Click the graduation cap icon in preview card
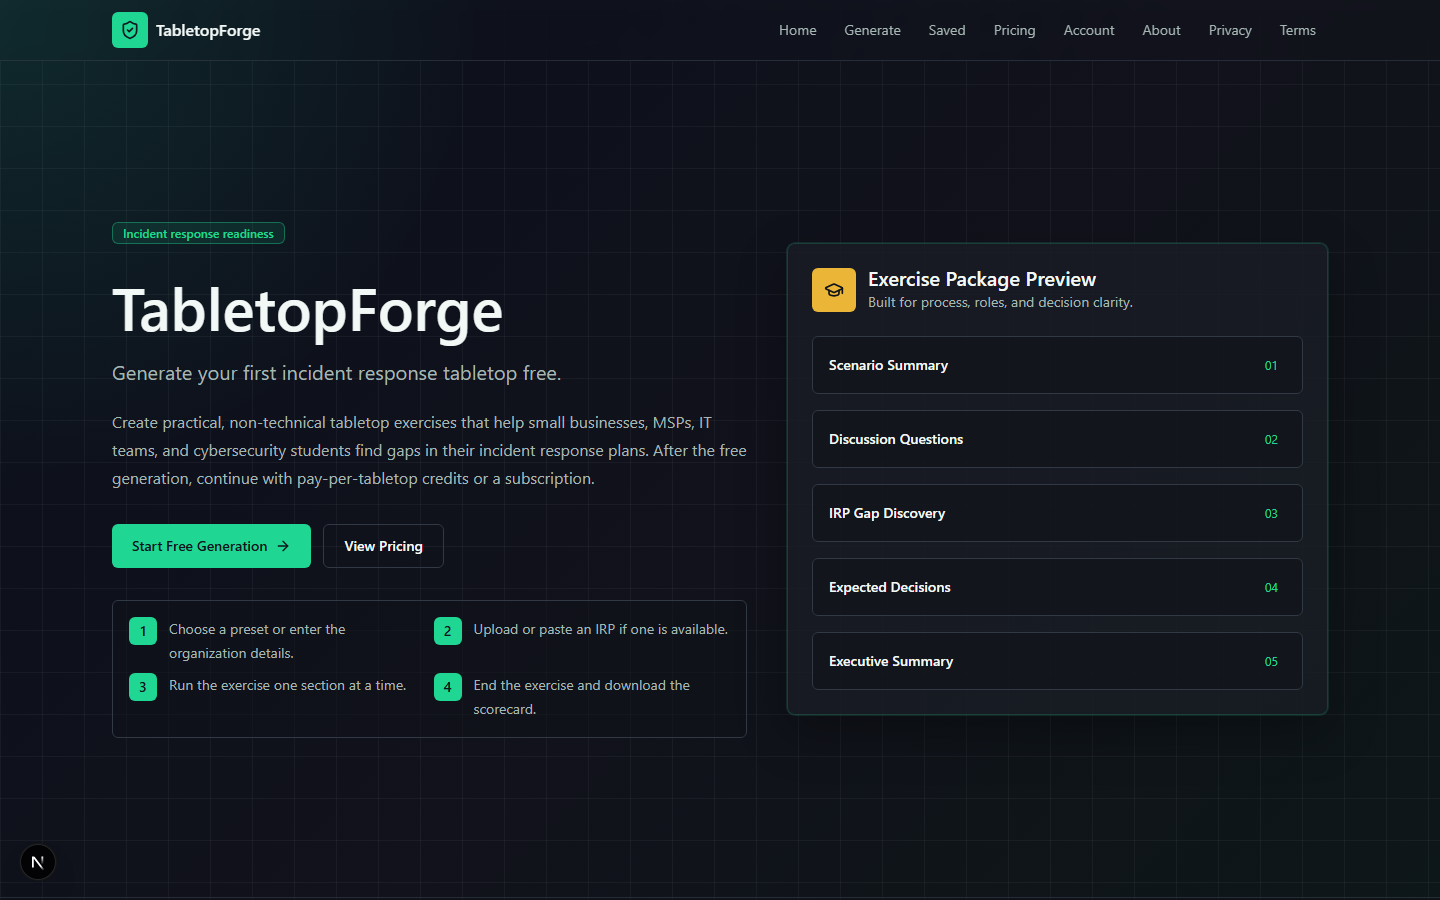Image resolution: width=1440 pixels, height=900 pixels. pyautogui.click(x=834, y=290)
